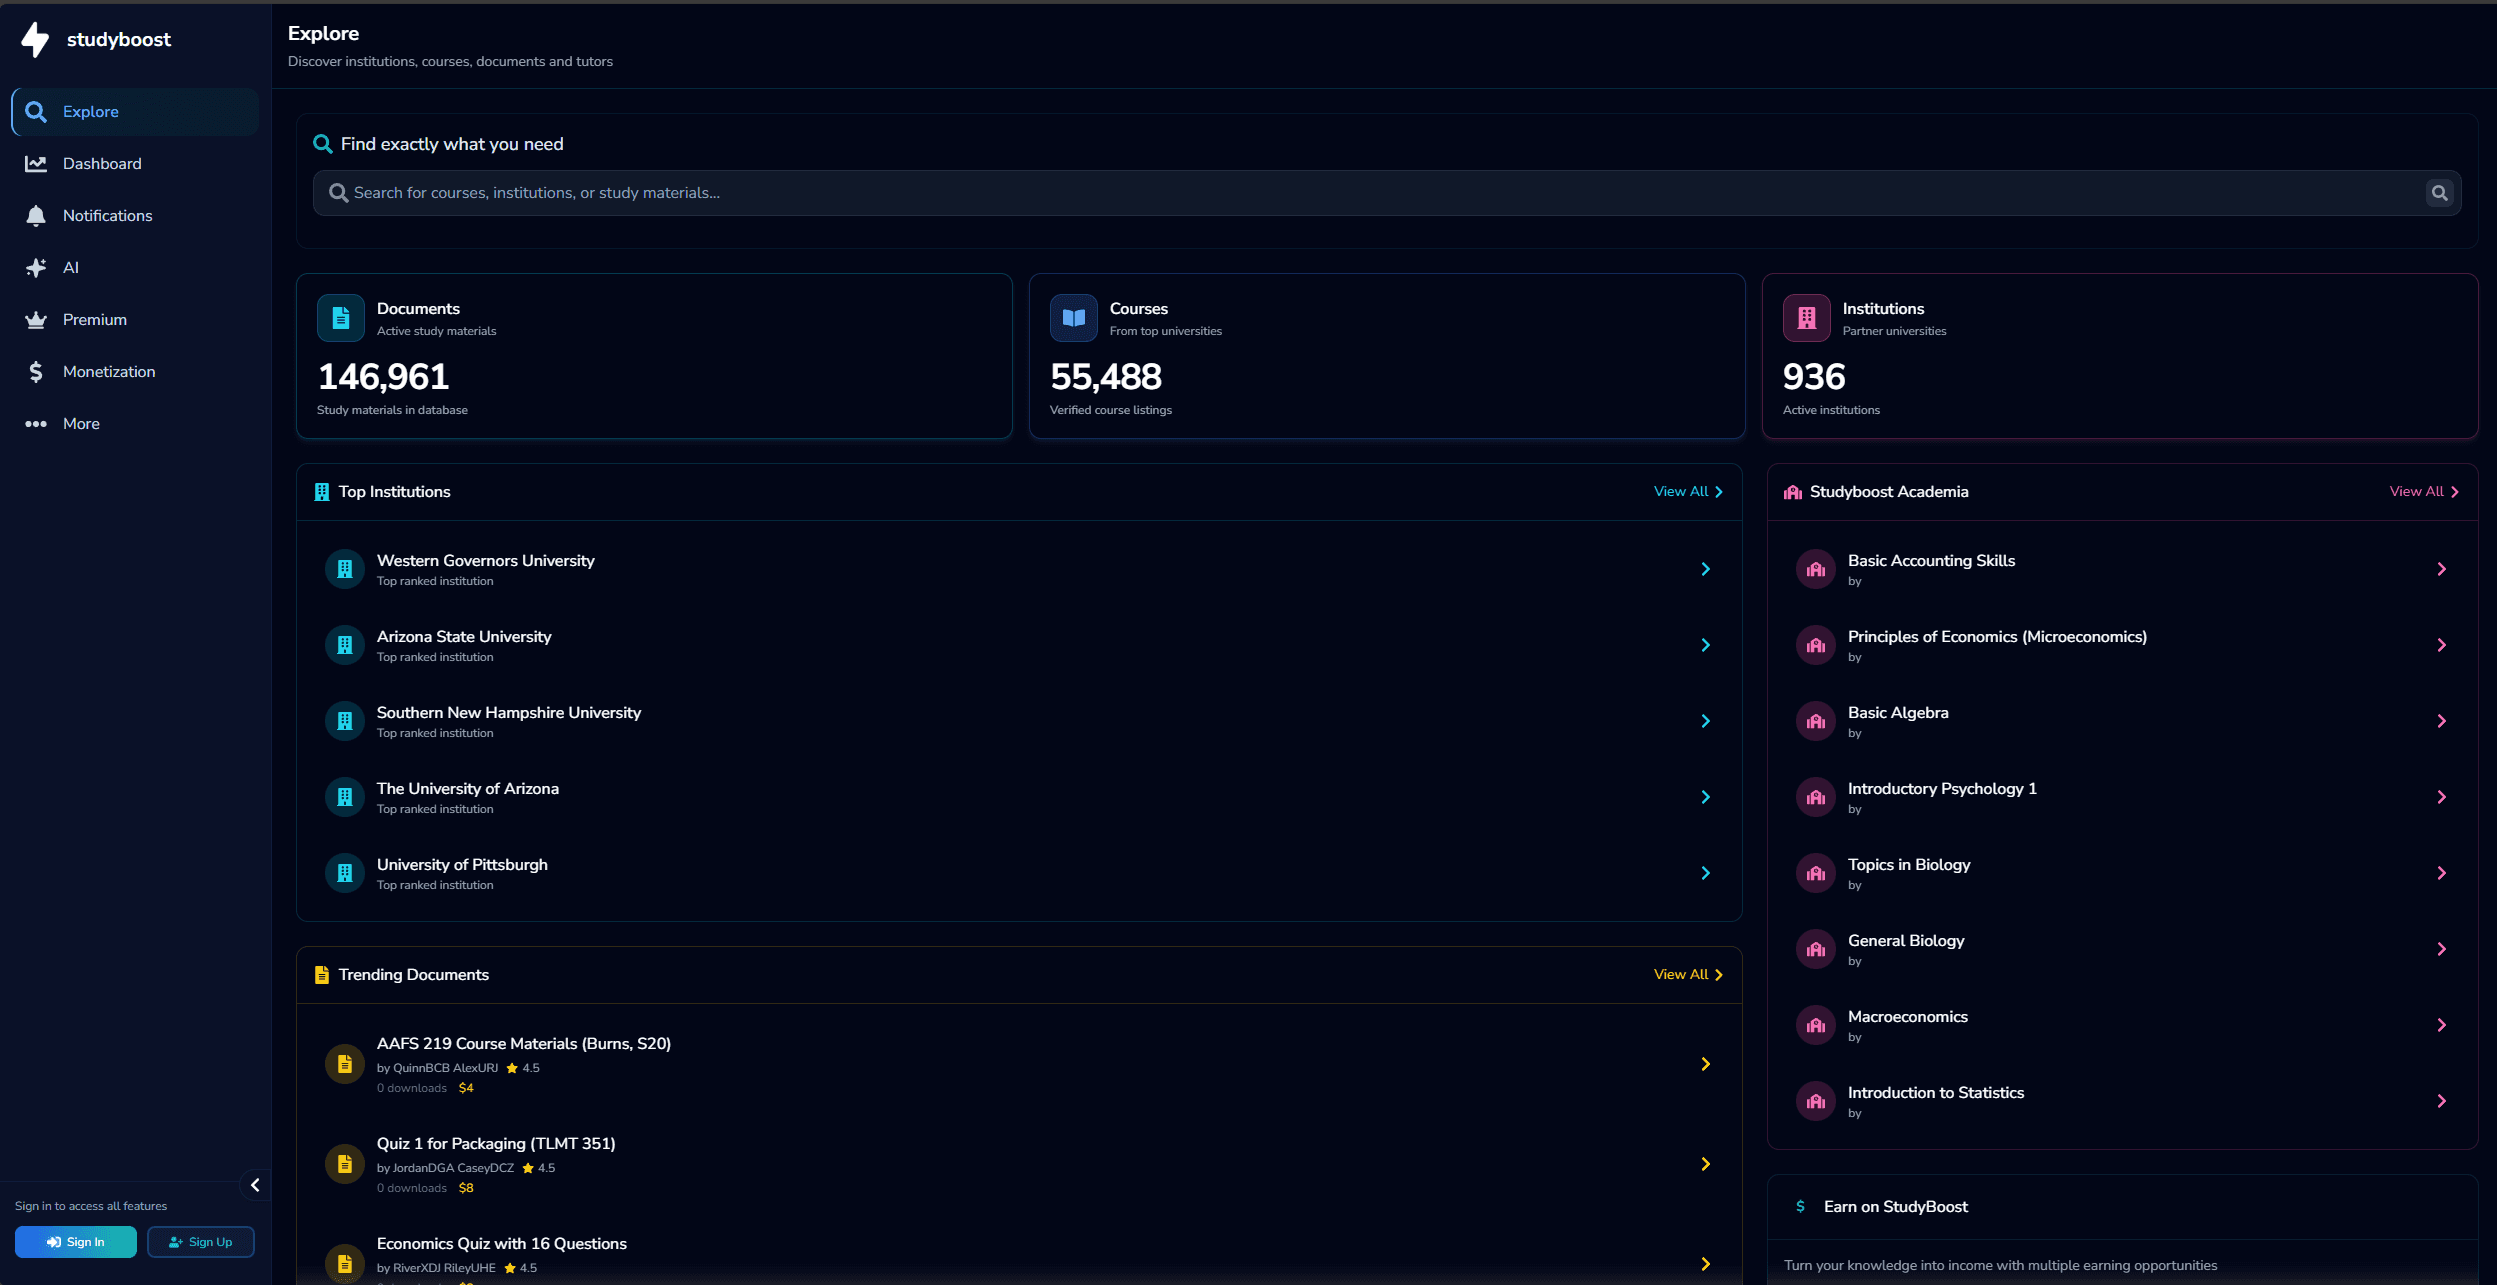2497x1285 pixels.
Task: Expand the Western Governors University chevron
Action: (1705, 569)
